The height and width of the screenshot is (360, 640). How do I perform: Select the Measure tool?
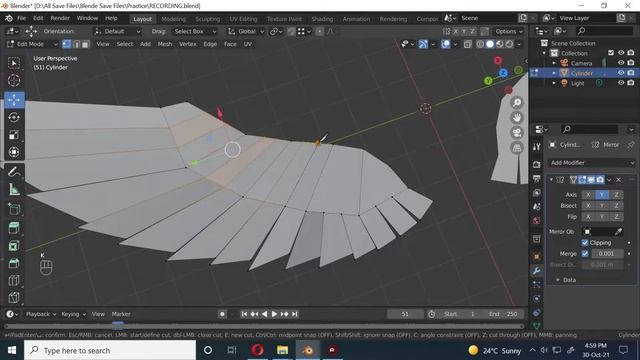(14, 189)
